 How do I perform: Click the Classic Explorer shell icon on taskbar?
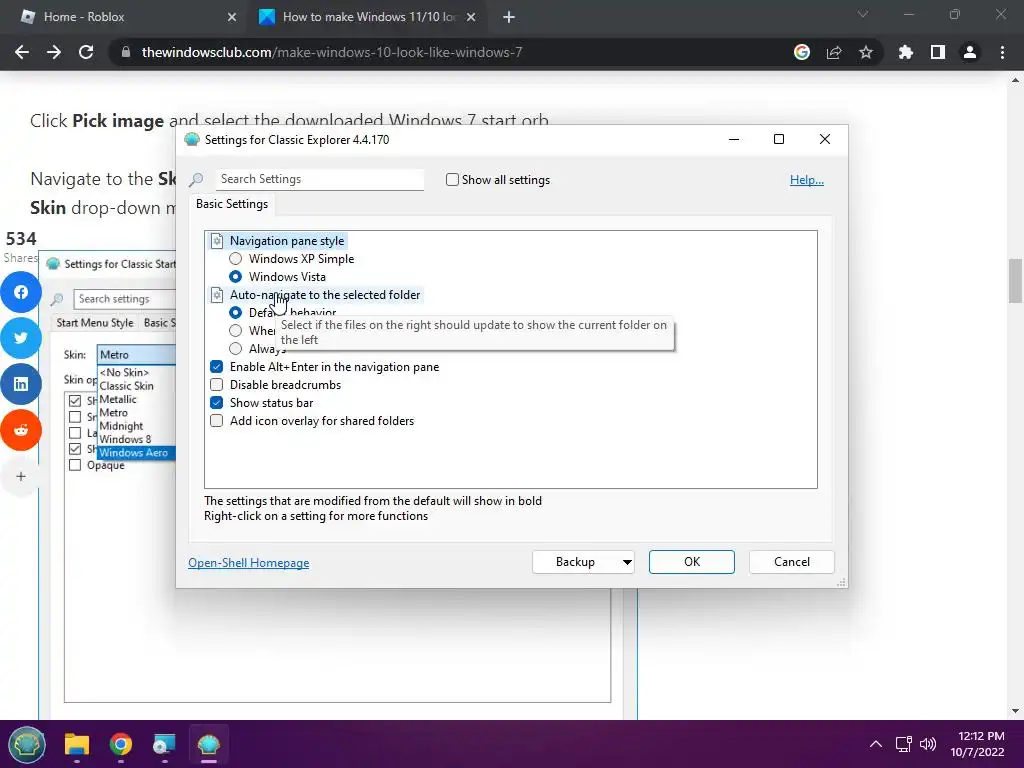tap(208, 744)
